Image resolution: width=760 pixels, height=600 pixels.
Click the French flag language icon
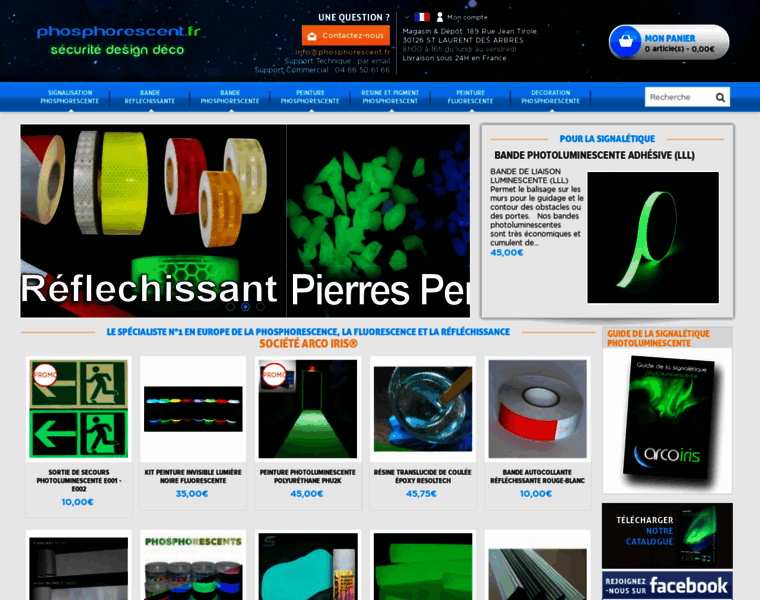[x=422, y=17]
